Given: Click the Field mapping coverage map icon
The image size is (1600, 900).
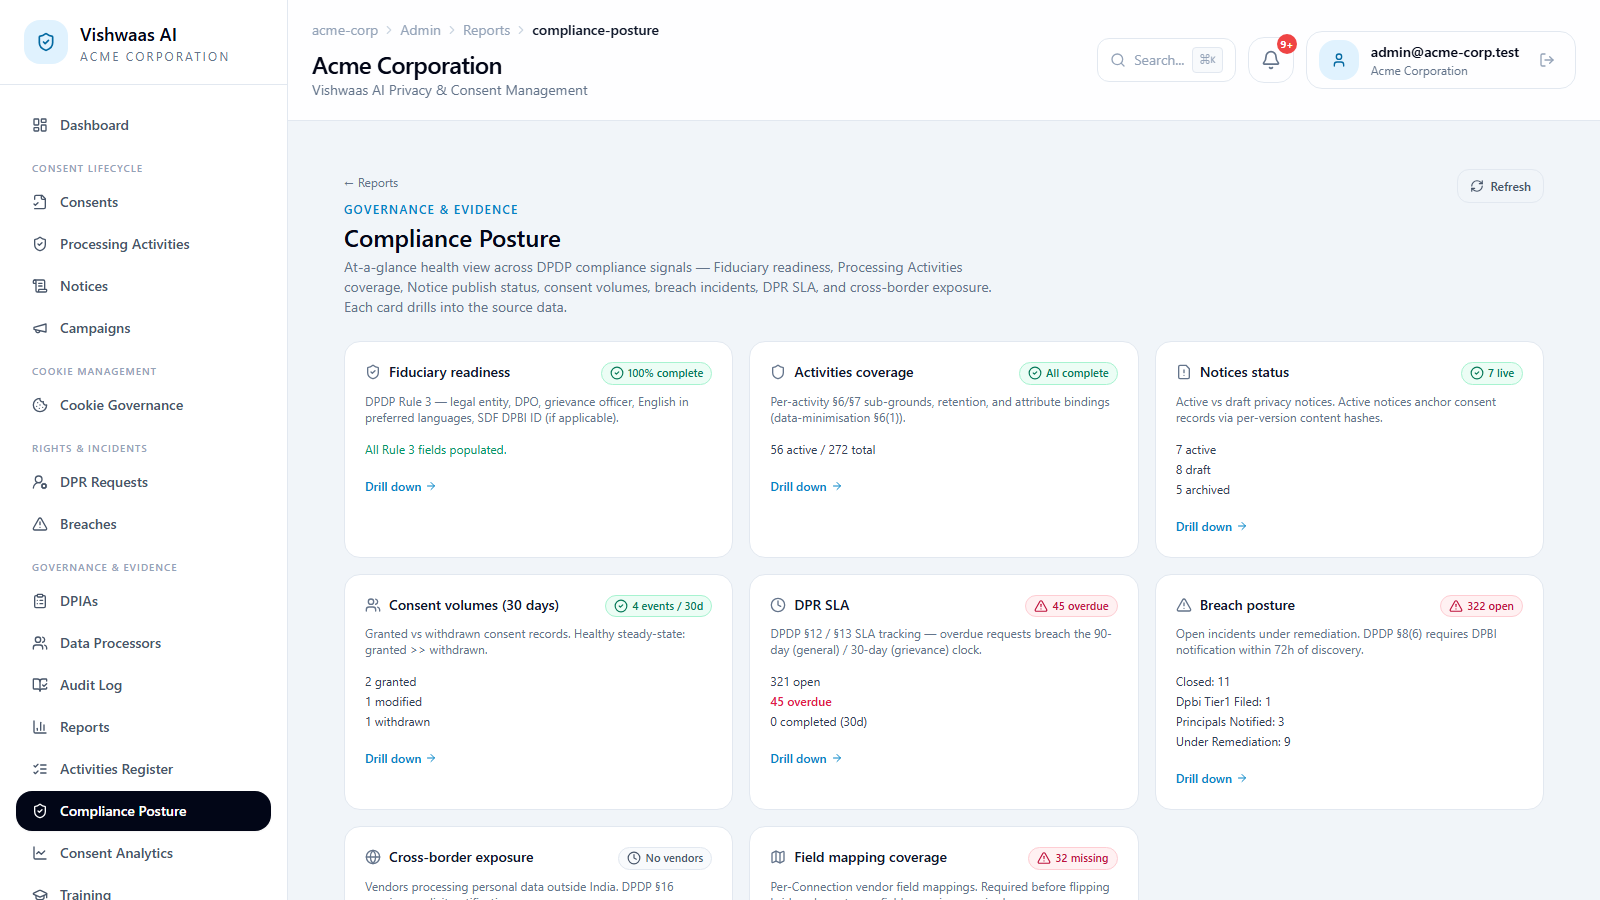Looking at the screenshot, I should 778,857.
